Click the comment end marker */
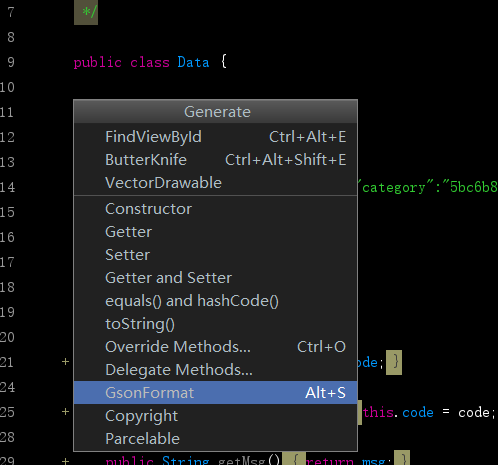 click(90, 12)
